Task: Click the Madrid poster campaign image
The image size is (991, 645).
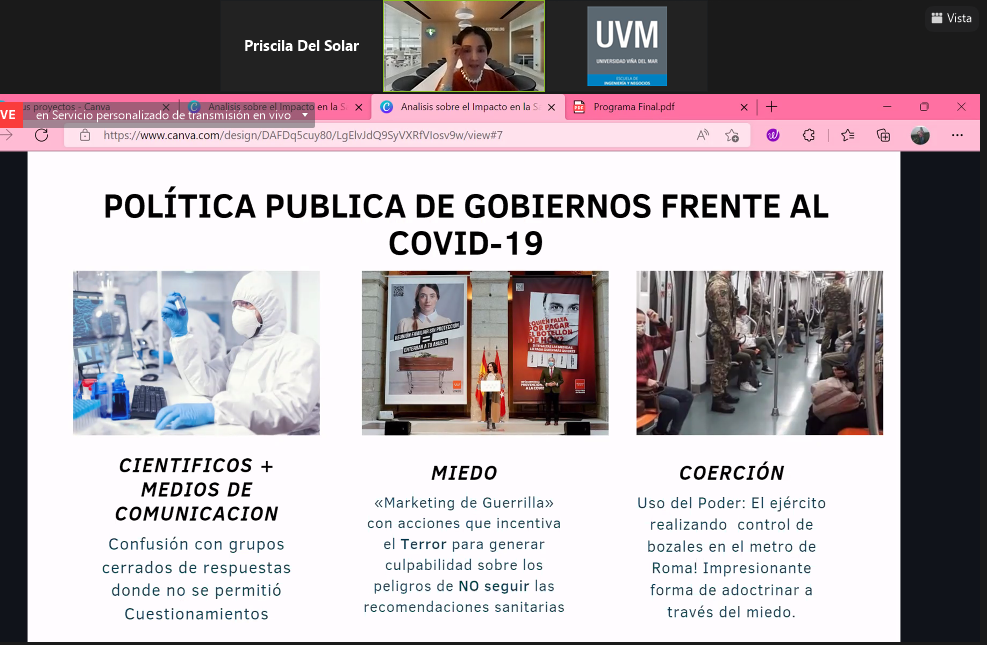Action: 485,353
